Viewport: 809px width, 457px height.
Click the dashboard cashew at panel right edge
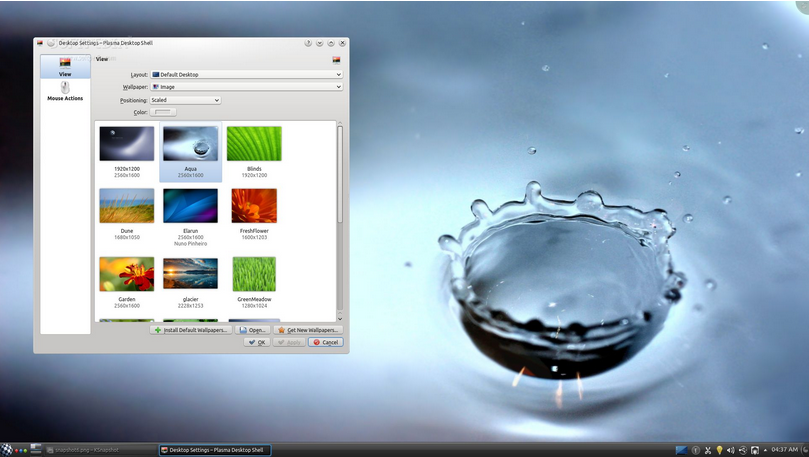tap(804, 450)
